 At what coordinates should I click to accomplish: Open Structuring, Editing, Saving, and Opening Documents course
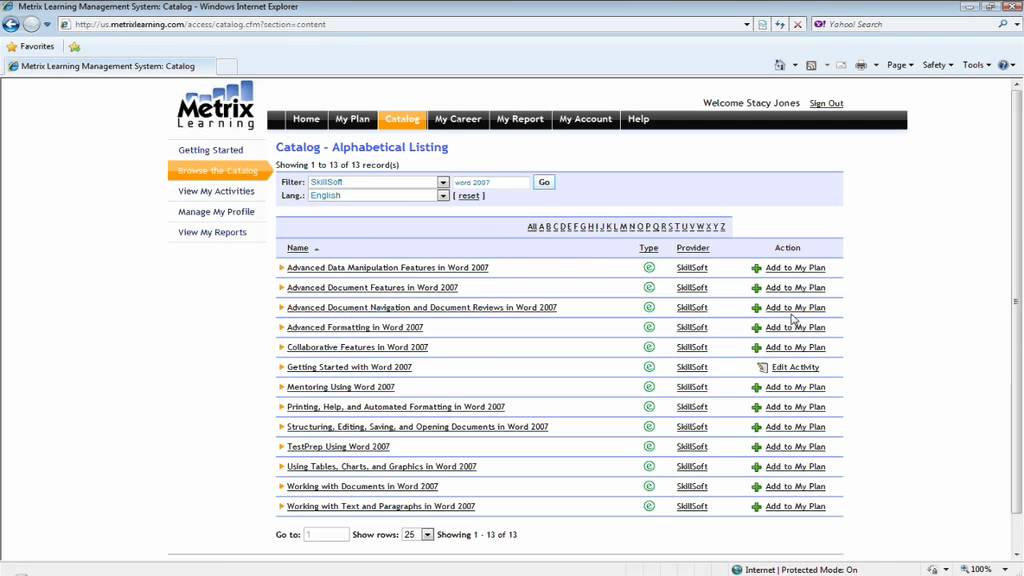pos(417,426)
